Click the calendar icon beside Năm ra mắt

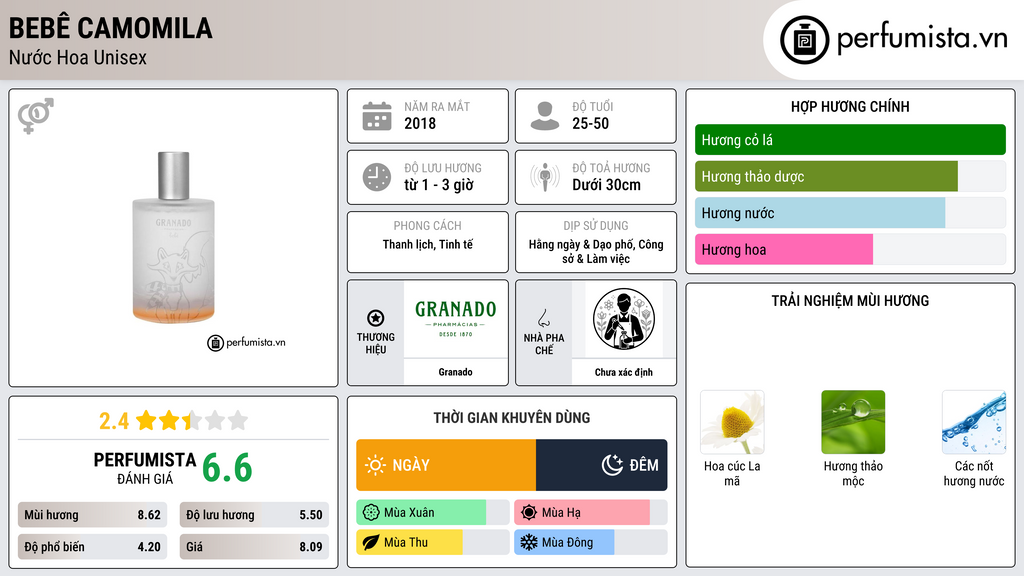377,116
